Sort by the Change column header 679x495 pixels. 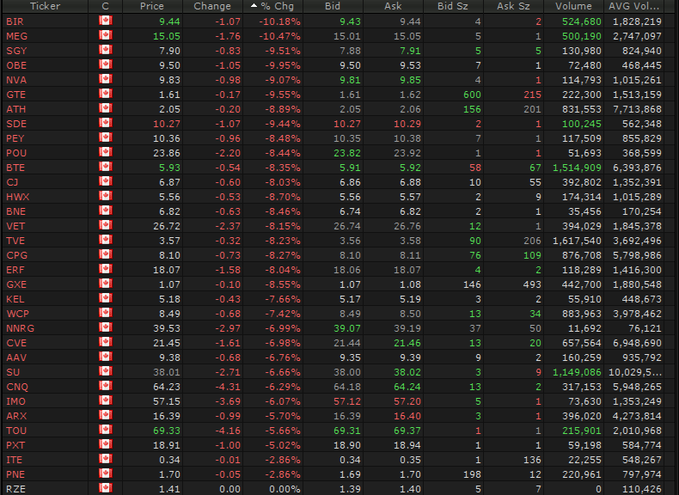[212, 6]
